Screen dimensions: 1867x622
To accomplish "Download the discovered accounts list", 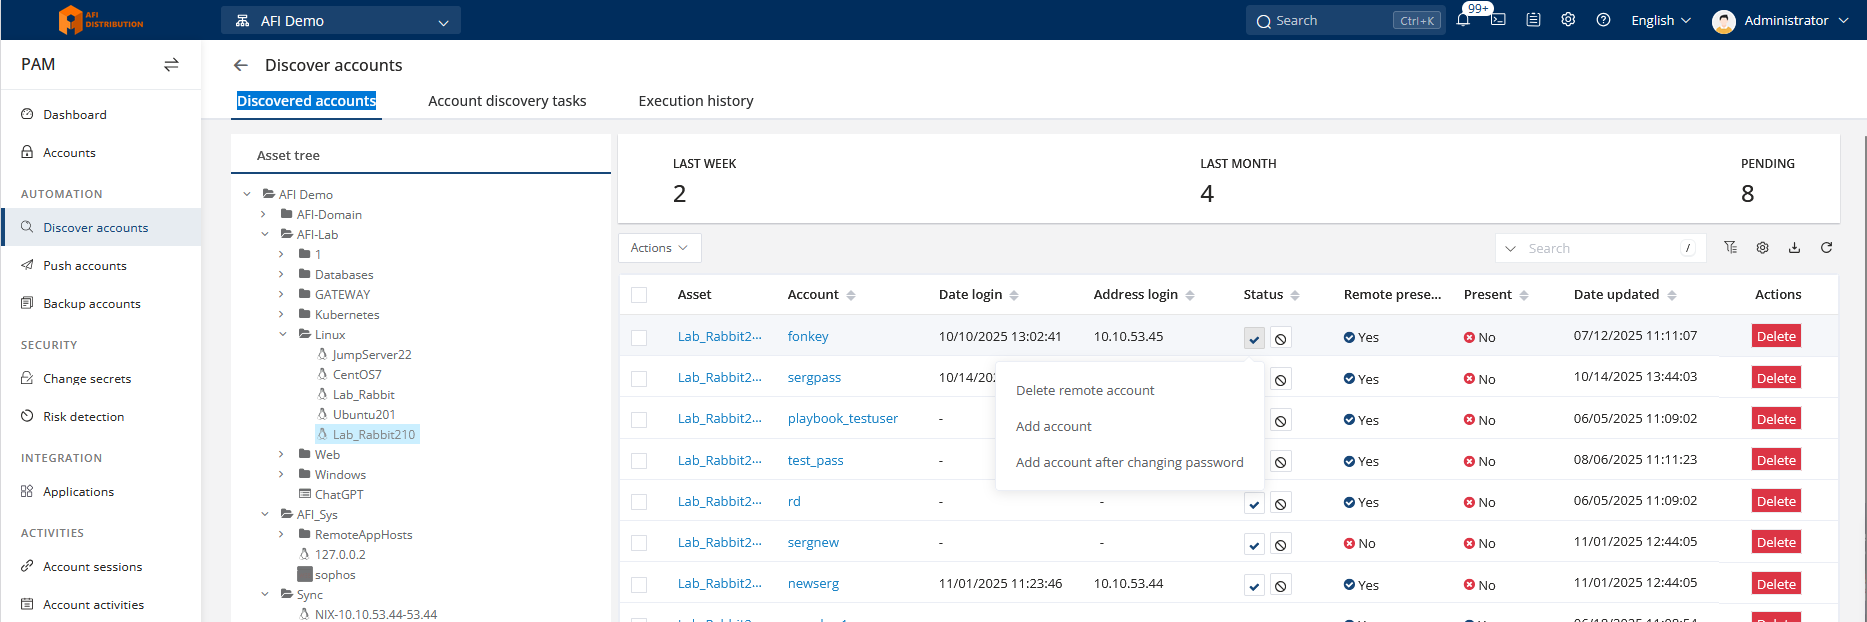I will 1794,248.
